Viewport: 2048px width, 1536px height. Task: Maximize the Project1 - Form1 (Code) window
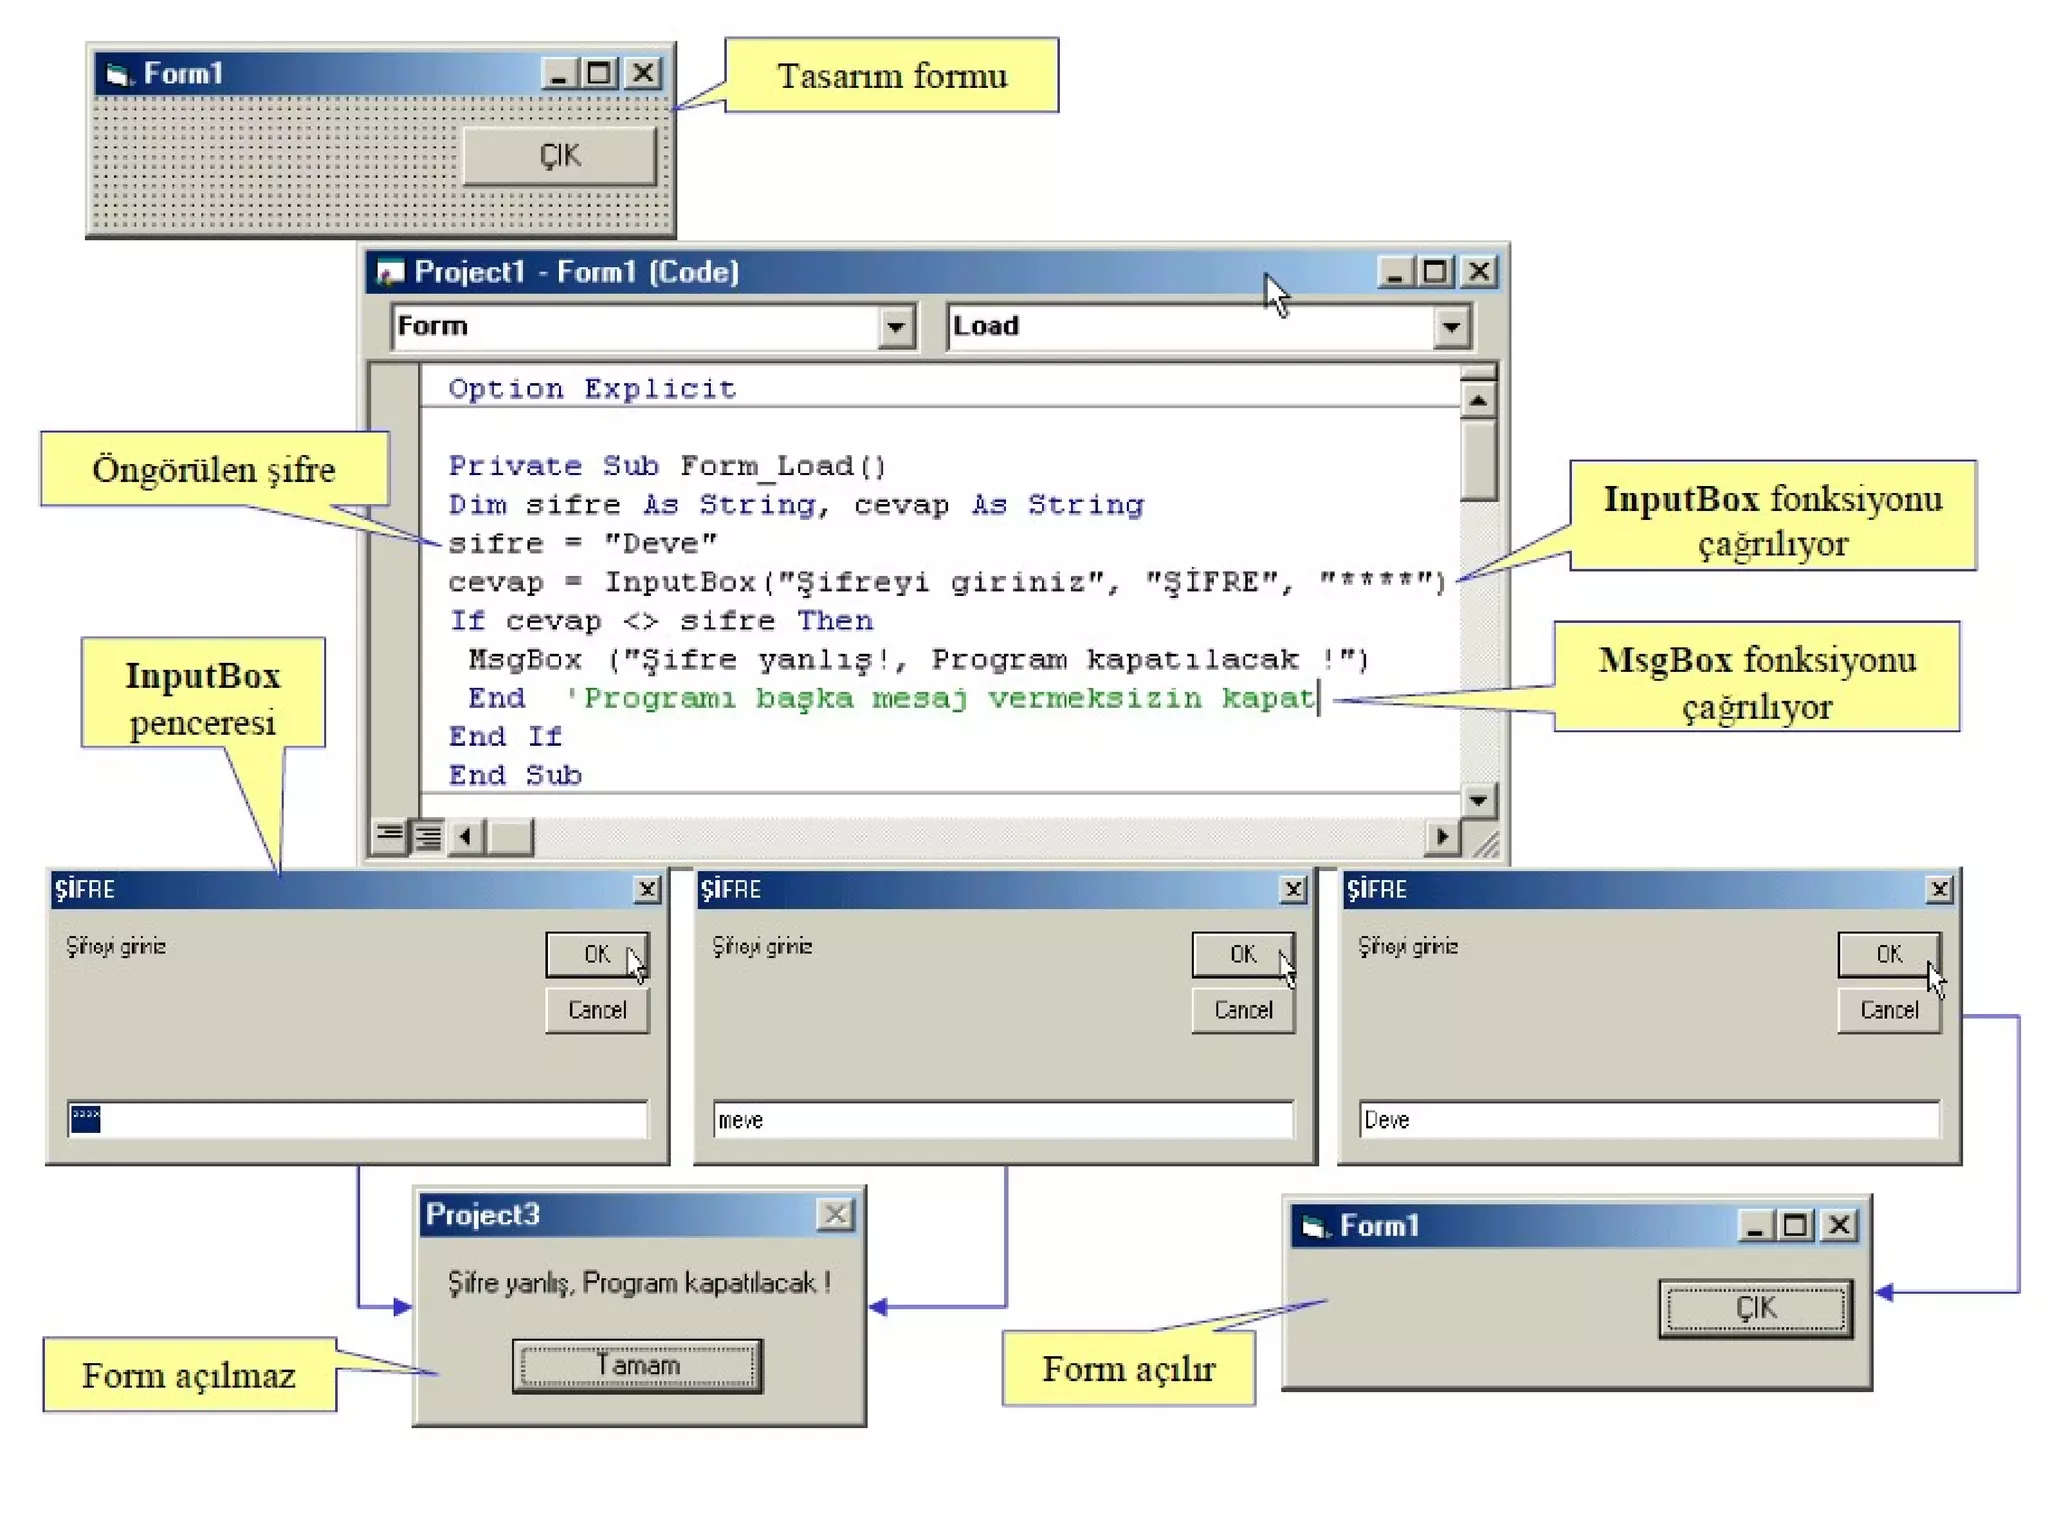pyautogui.click(x=1435, y=272)
